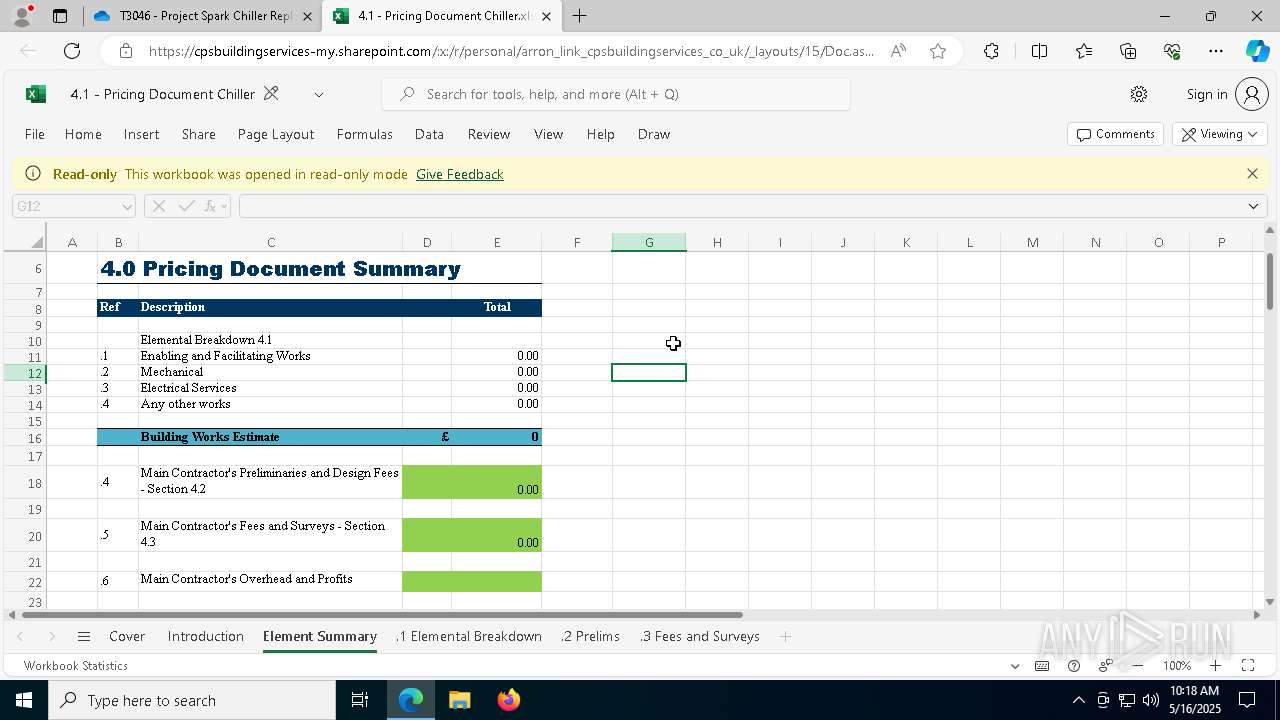Add page to favorites star
The width and height of the screenshot is (1280, 720).
click(x=937, y=51)
